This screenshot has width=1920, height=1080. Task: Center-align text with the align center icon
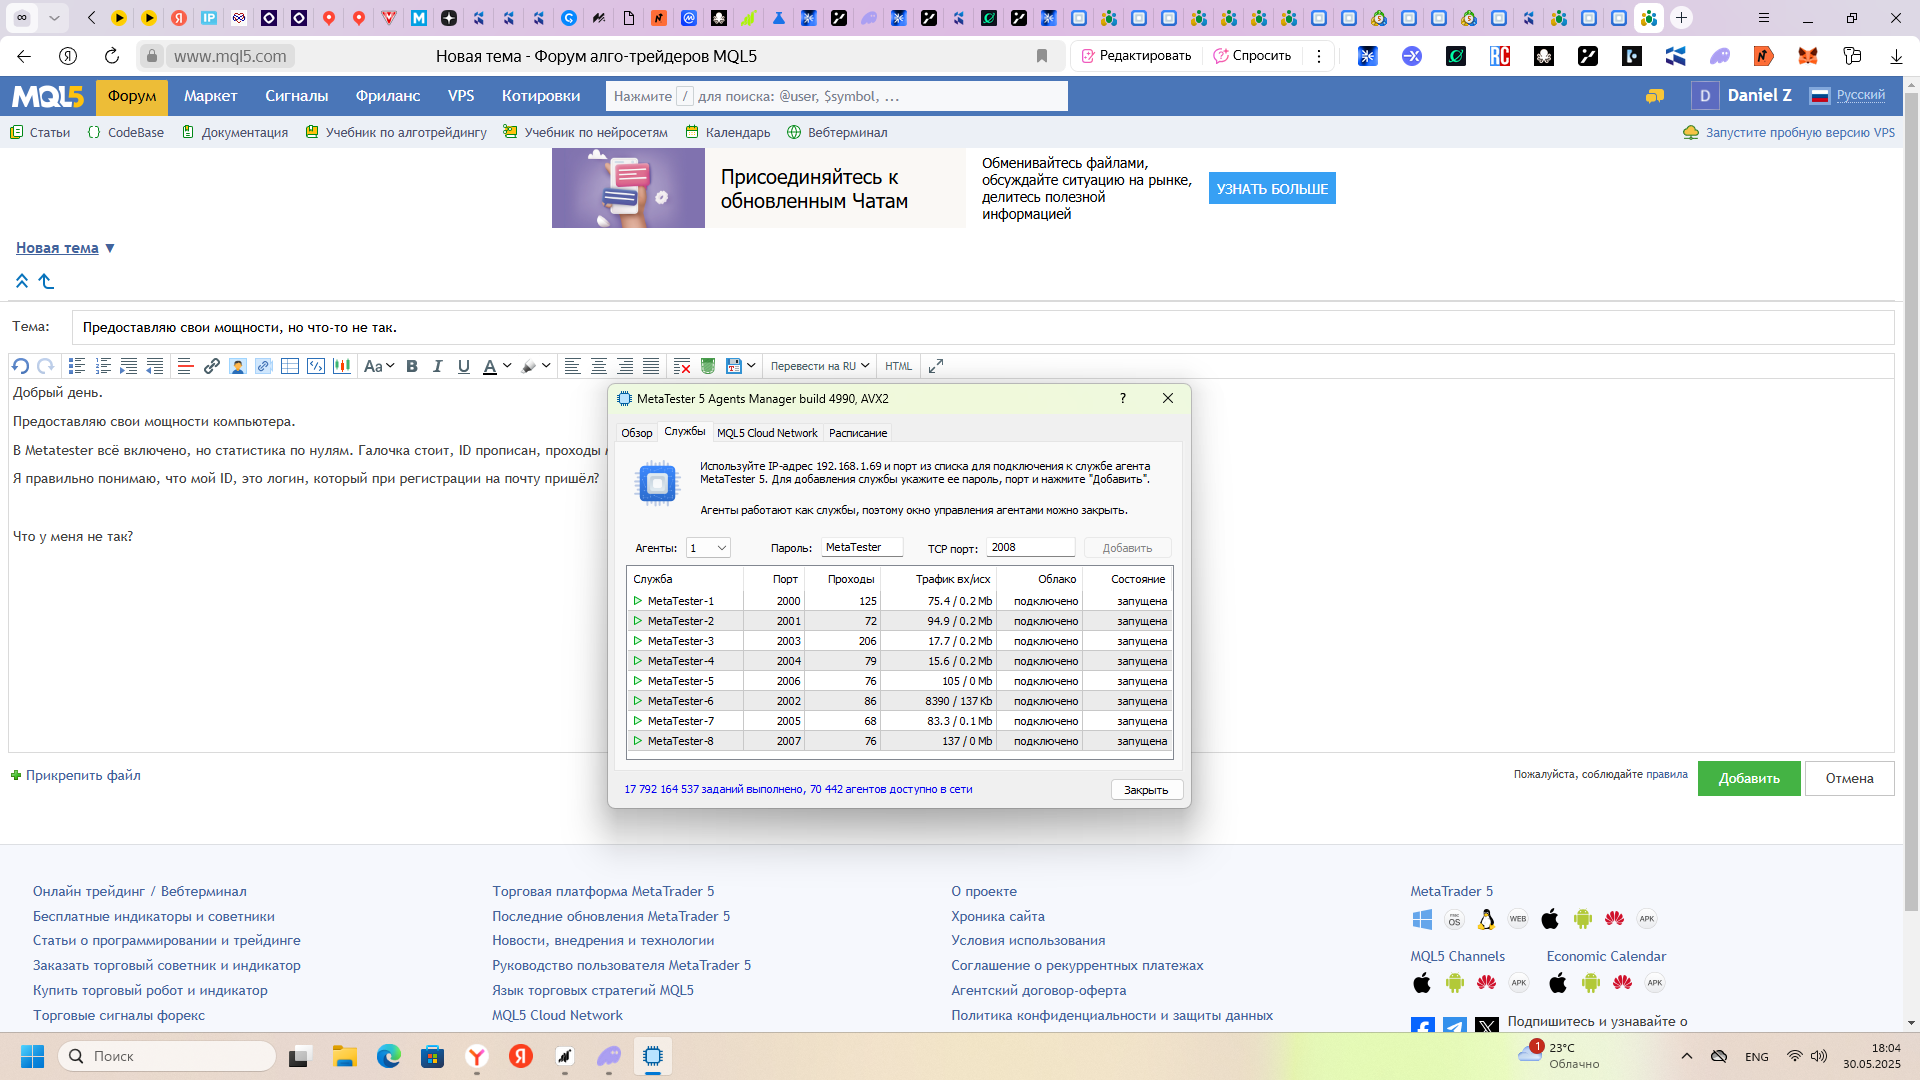(598, 366)
